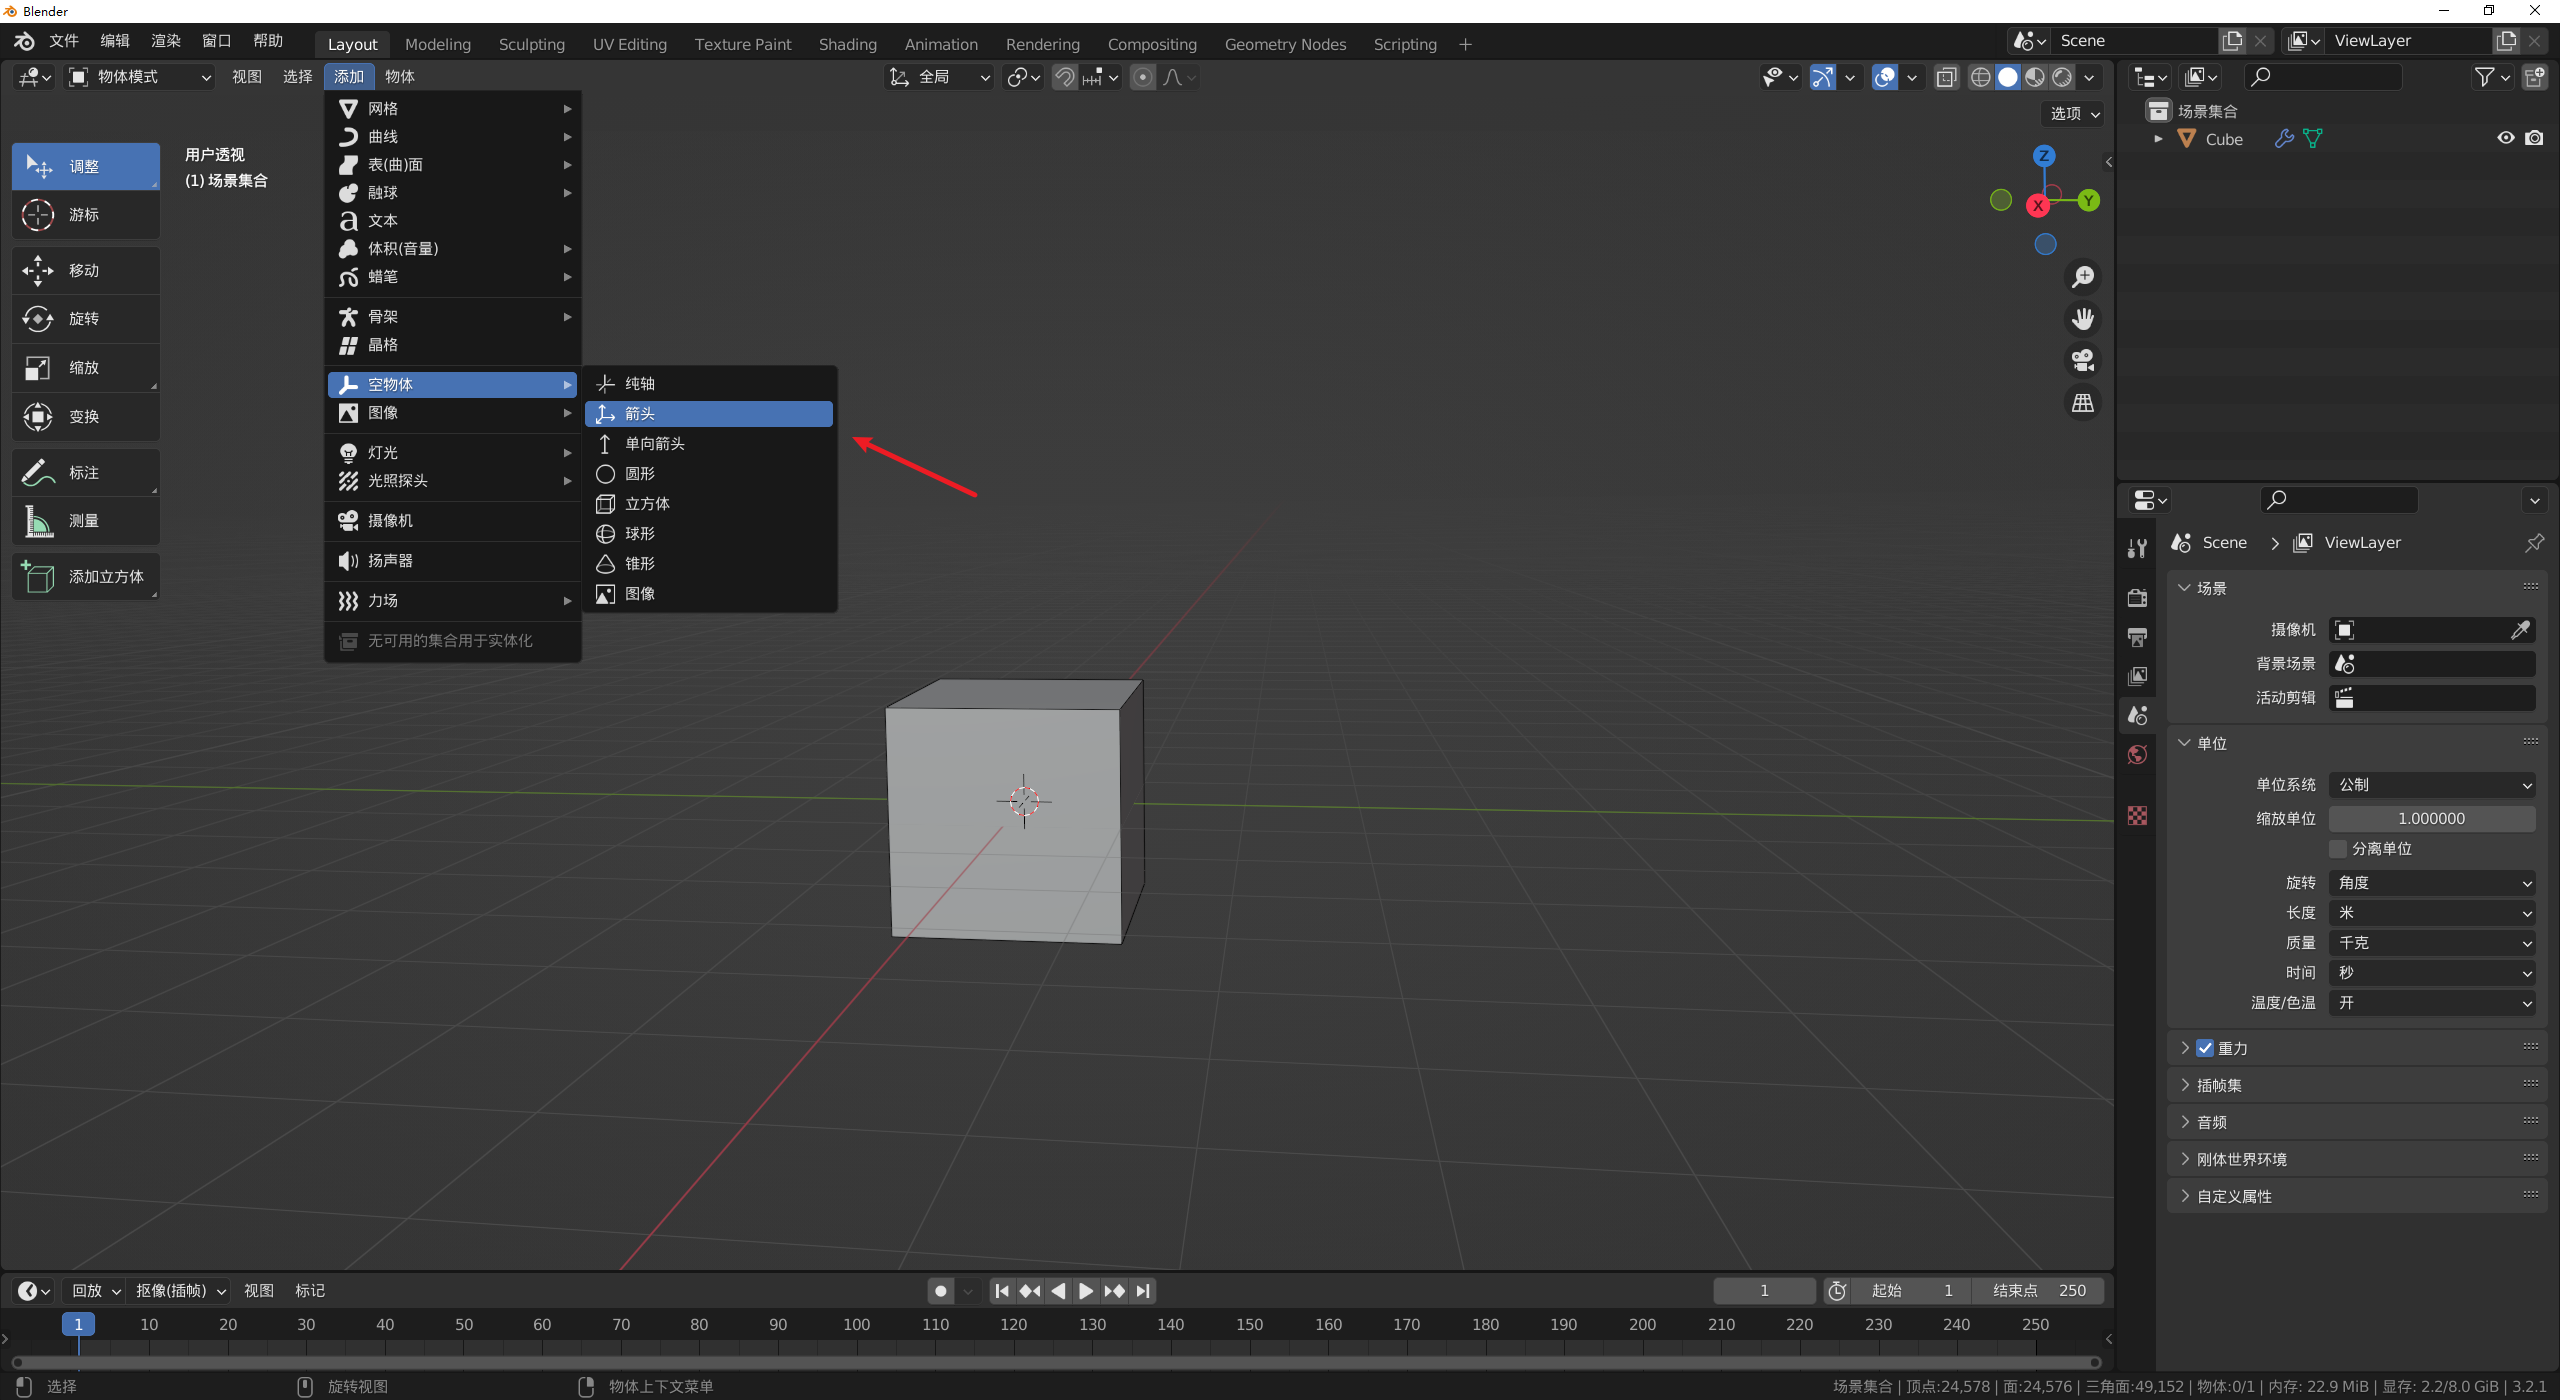The width and height of the screenshot is (2560, 1400).
Task: Hide Cube with eye icon in outliner
Action: 2505,138
